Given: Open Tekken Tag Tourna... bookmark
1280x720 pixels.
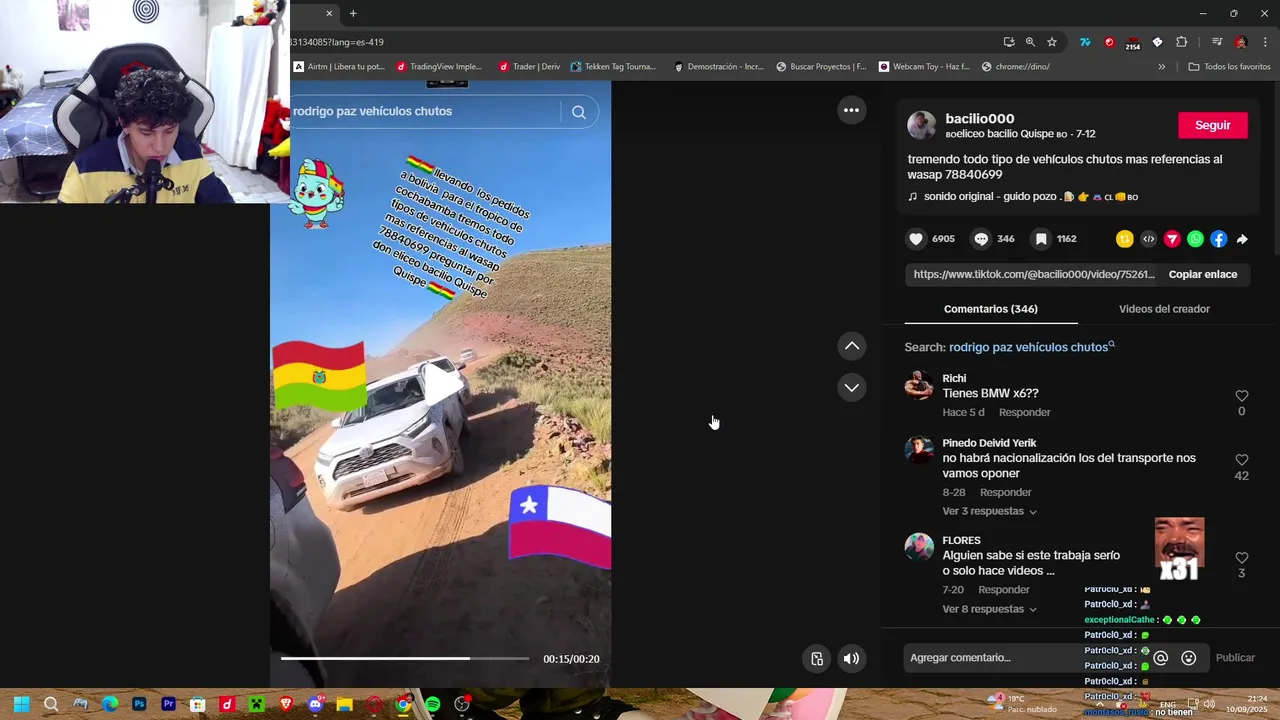Looking at the screenshot, I should pyautogui.click(x=613, y=67).
